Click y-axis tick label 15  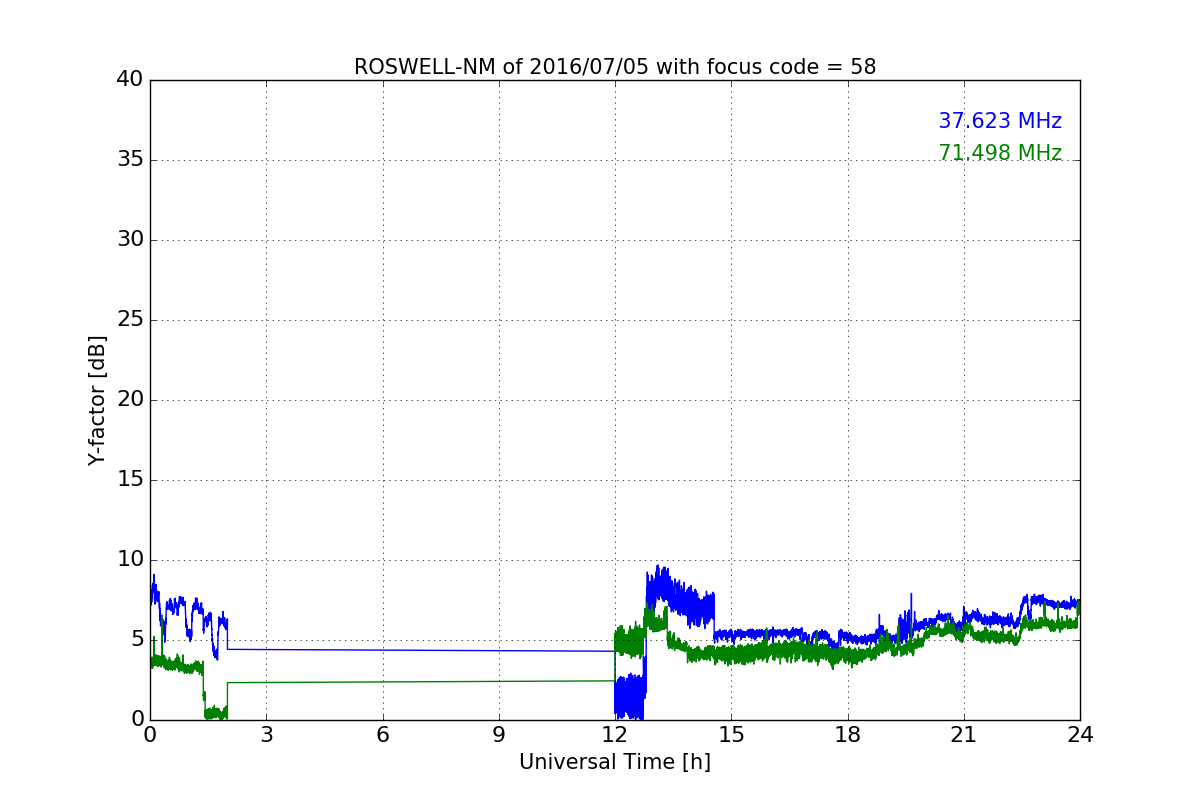pyautogui.click(x=130, y=479)
